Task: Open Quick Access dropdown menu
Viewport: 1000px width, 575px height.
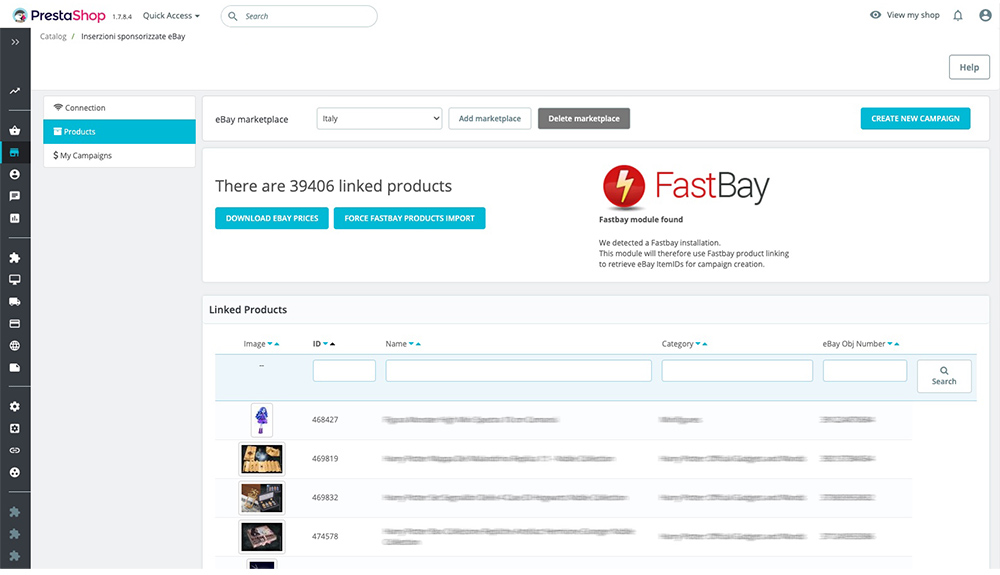Action: 171,15
